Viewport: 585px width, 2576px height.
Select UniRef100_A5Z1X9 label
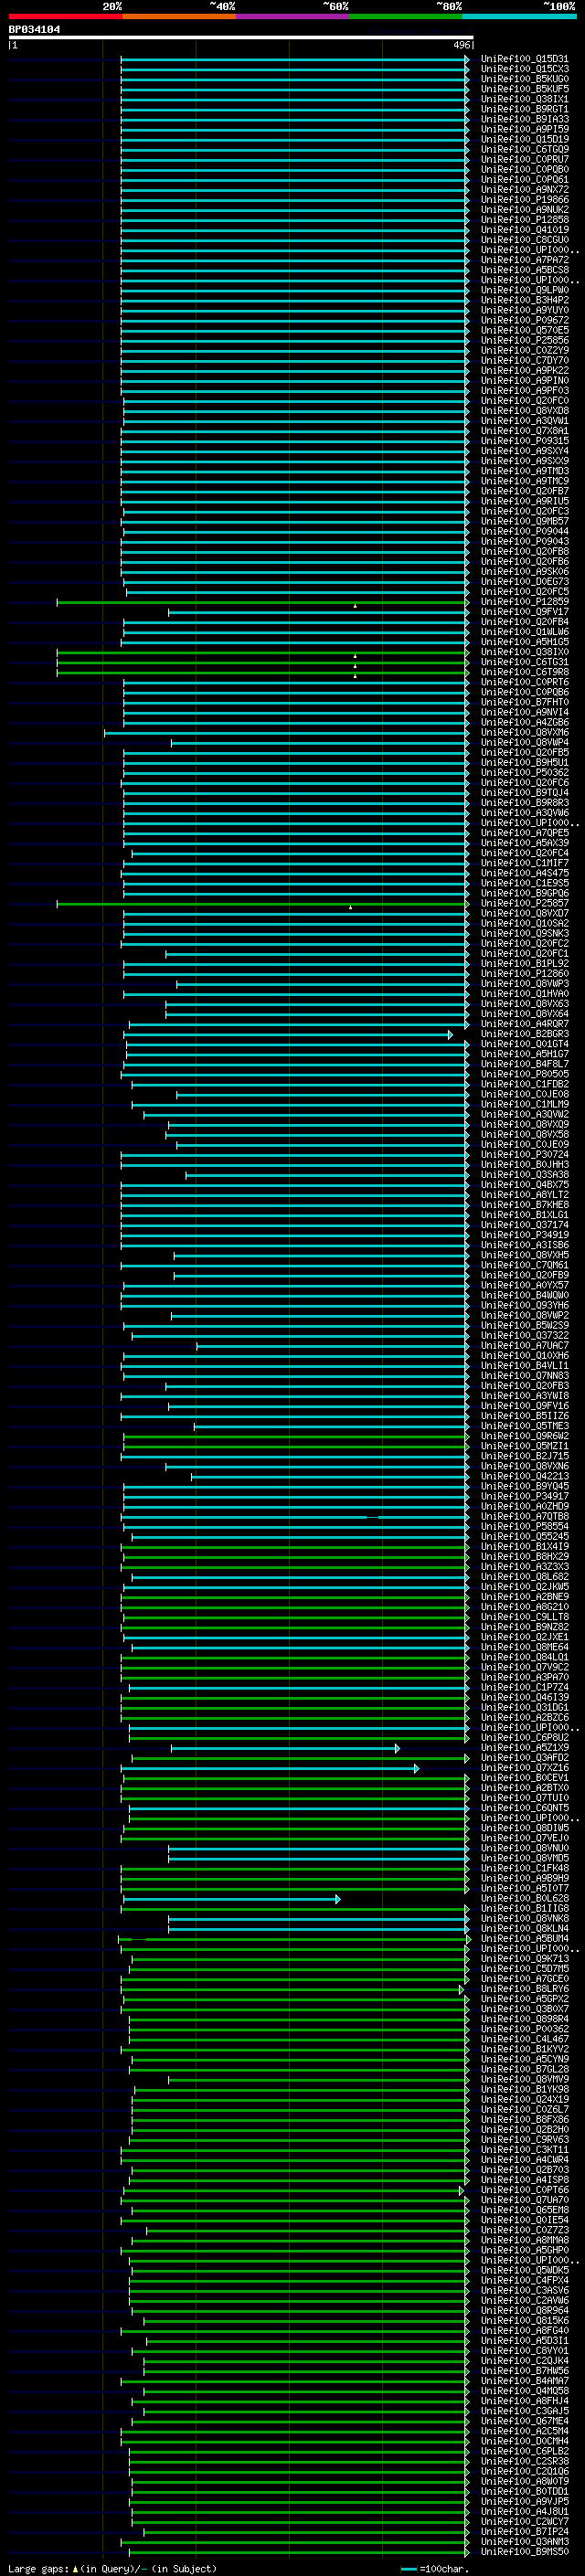[x=524, y=1748]
